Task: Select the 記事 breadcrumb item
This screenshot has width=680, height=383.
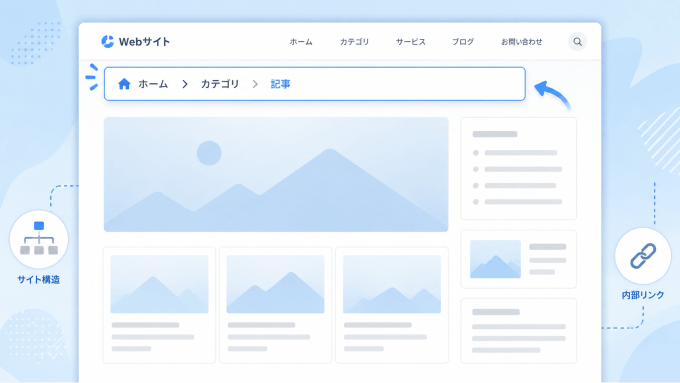Action: (x=280, y=84)
